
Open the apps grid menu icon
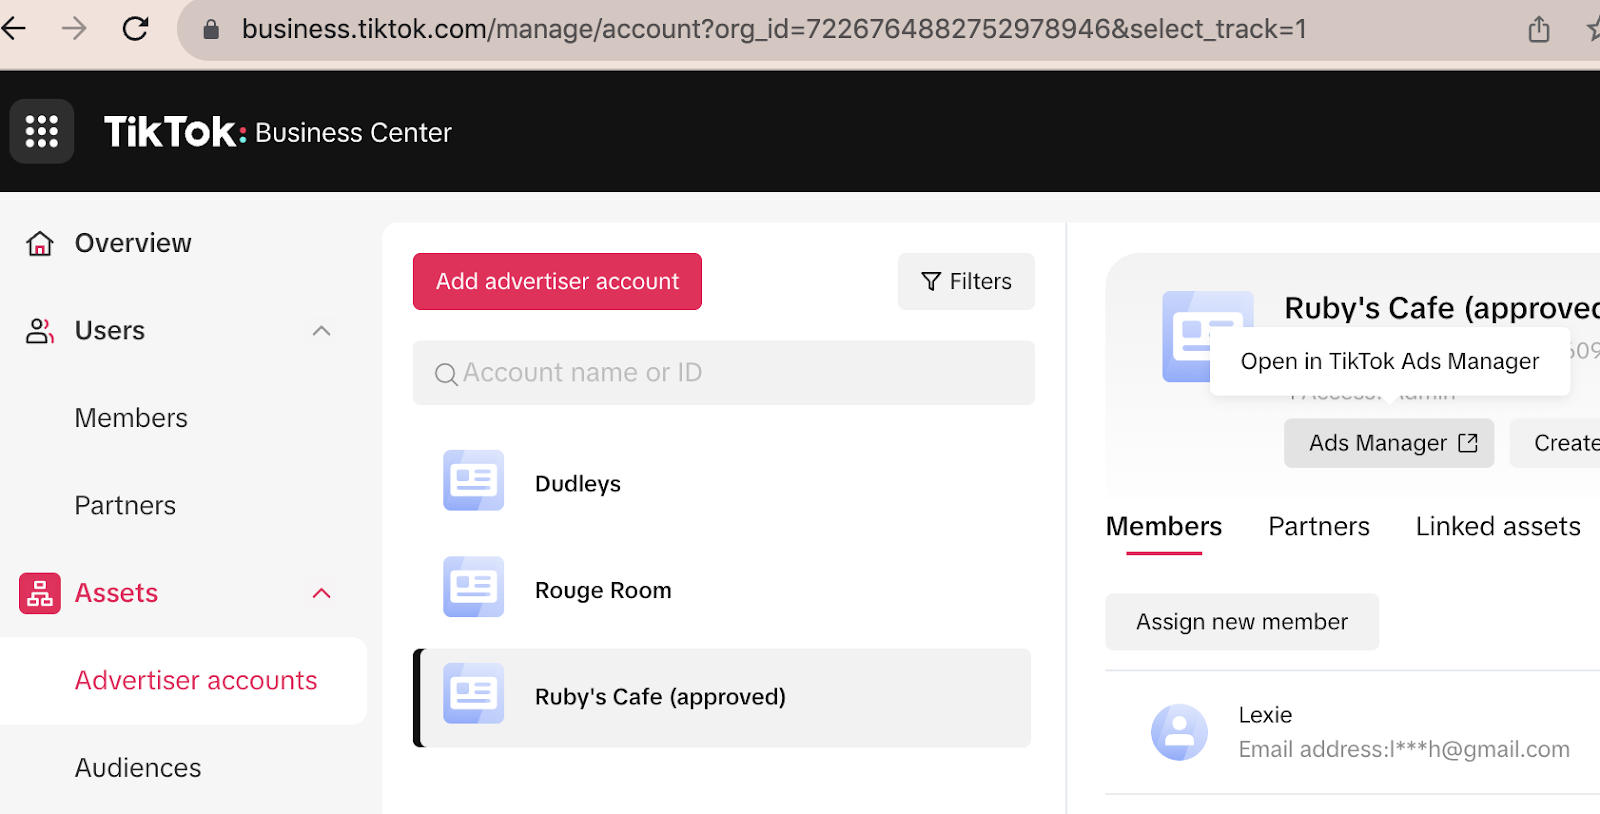[x=42, y=131]
